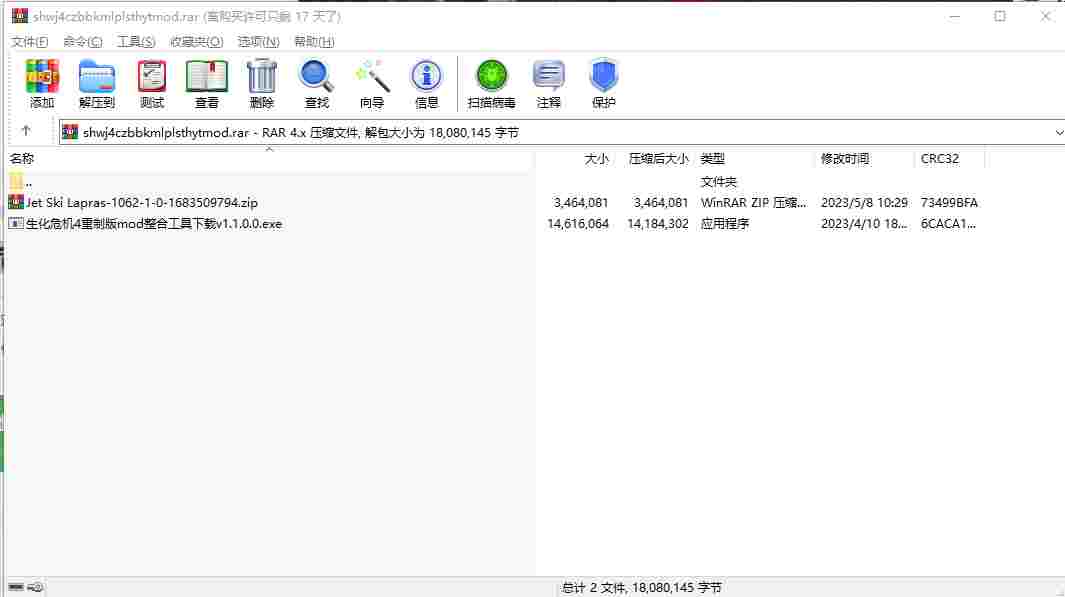1065x597 pixels.
Task: Click the key icon in the status bar
Action: click(36, 587)
